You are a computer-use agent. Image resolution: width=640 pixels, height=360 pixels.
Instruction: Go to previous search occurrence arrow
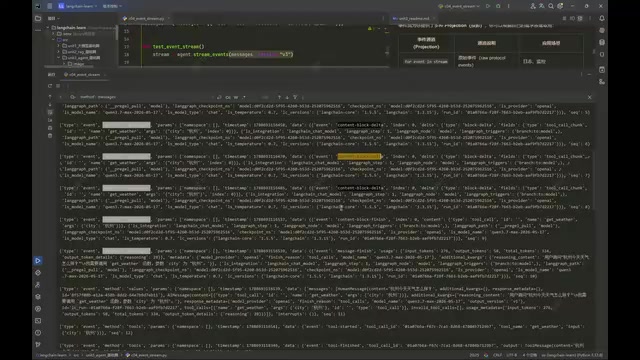(x=279, y=97)
